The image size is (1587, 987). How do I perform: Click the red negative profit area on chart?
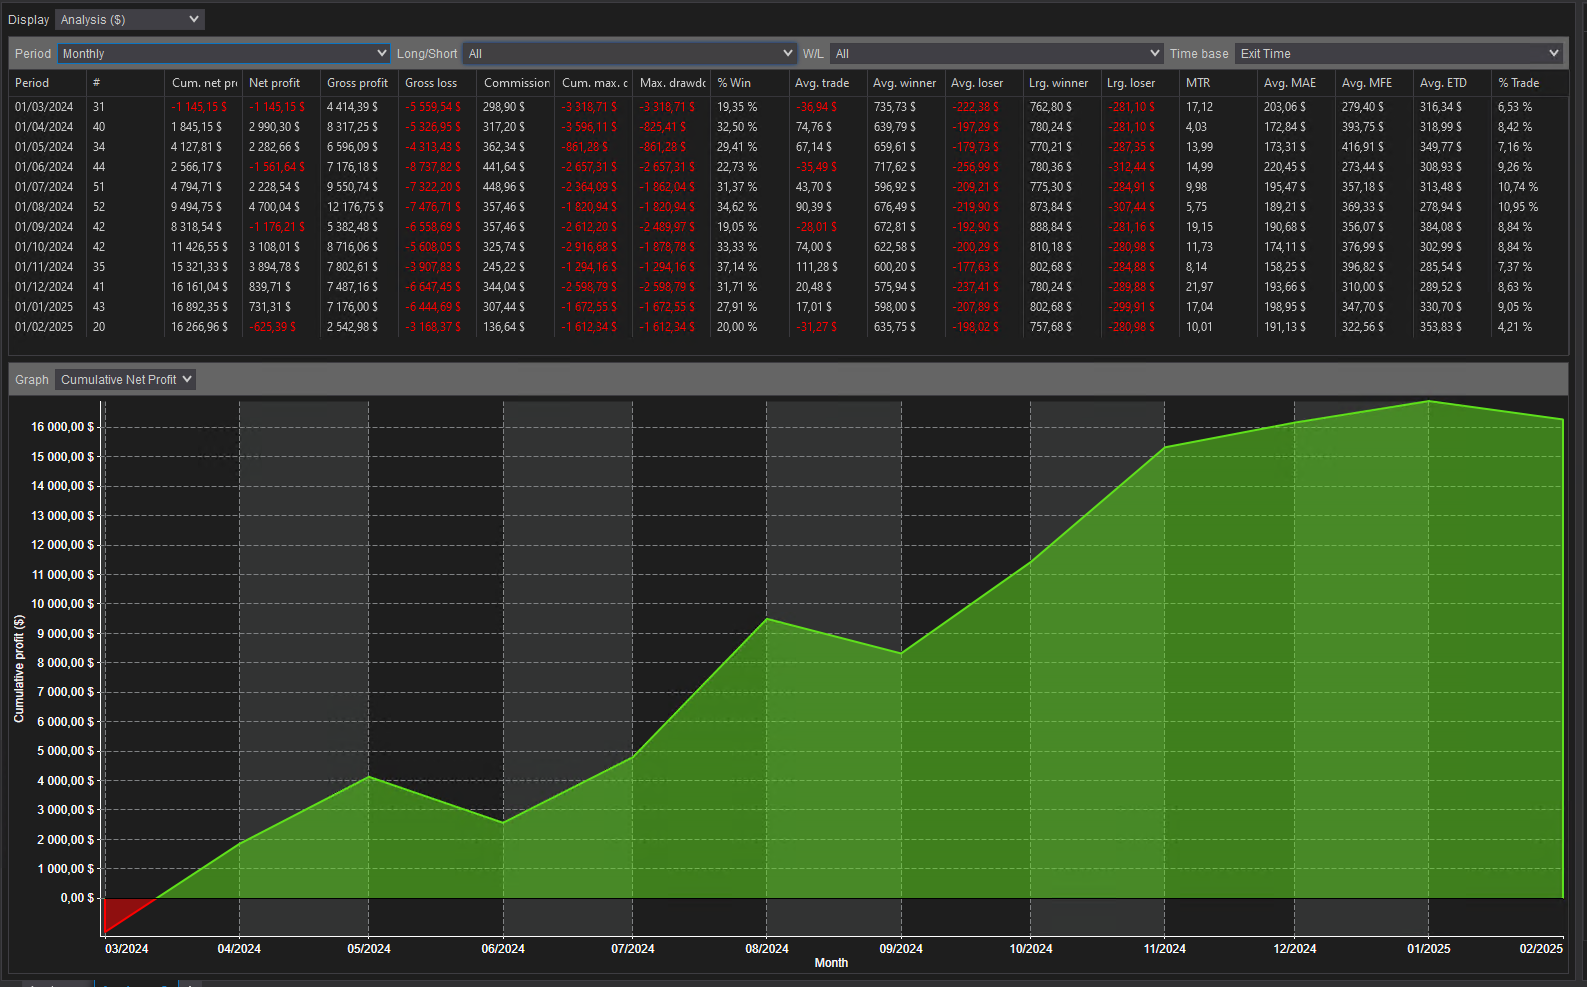pyautogui.click(x=120, y=911)
